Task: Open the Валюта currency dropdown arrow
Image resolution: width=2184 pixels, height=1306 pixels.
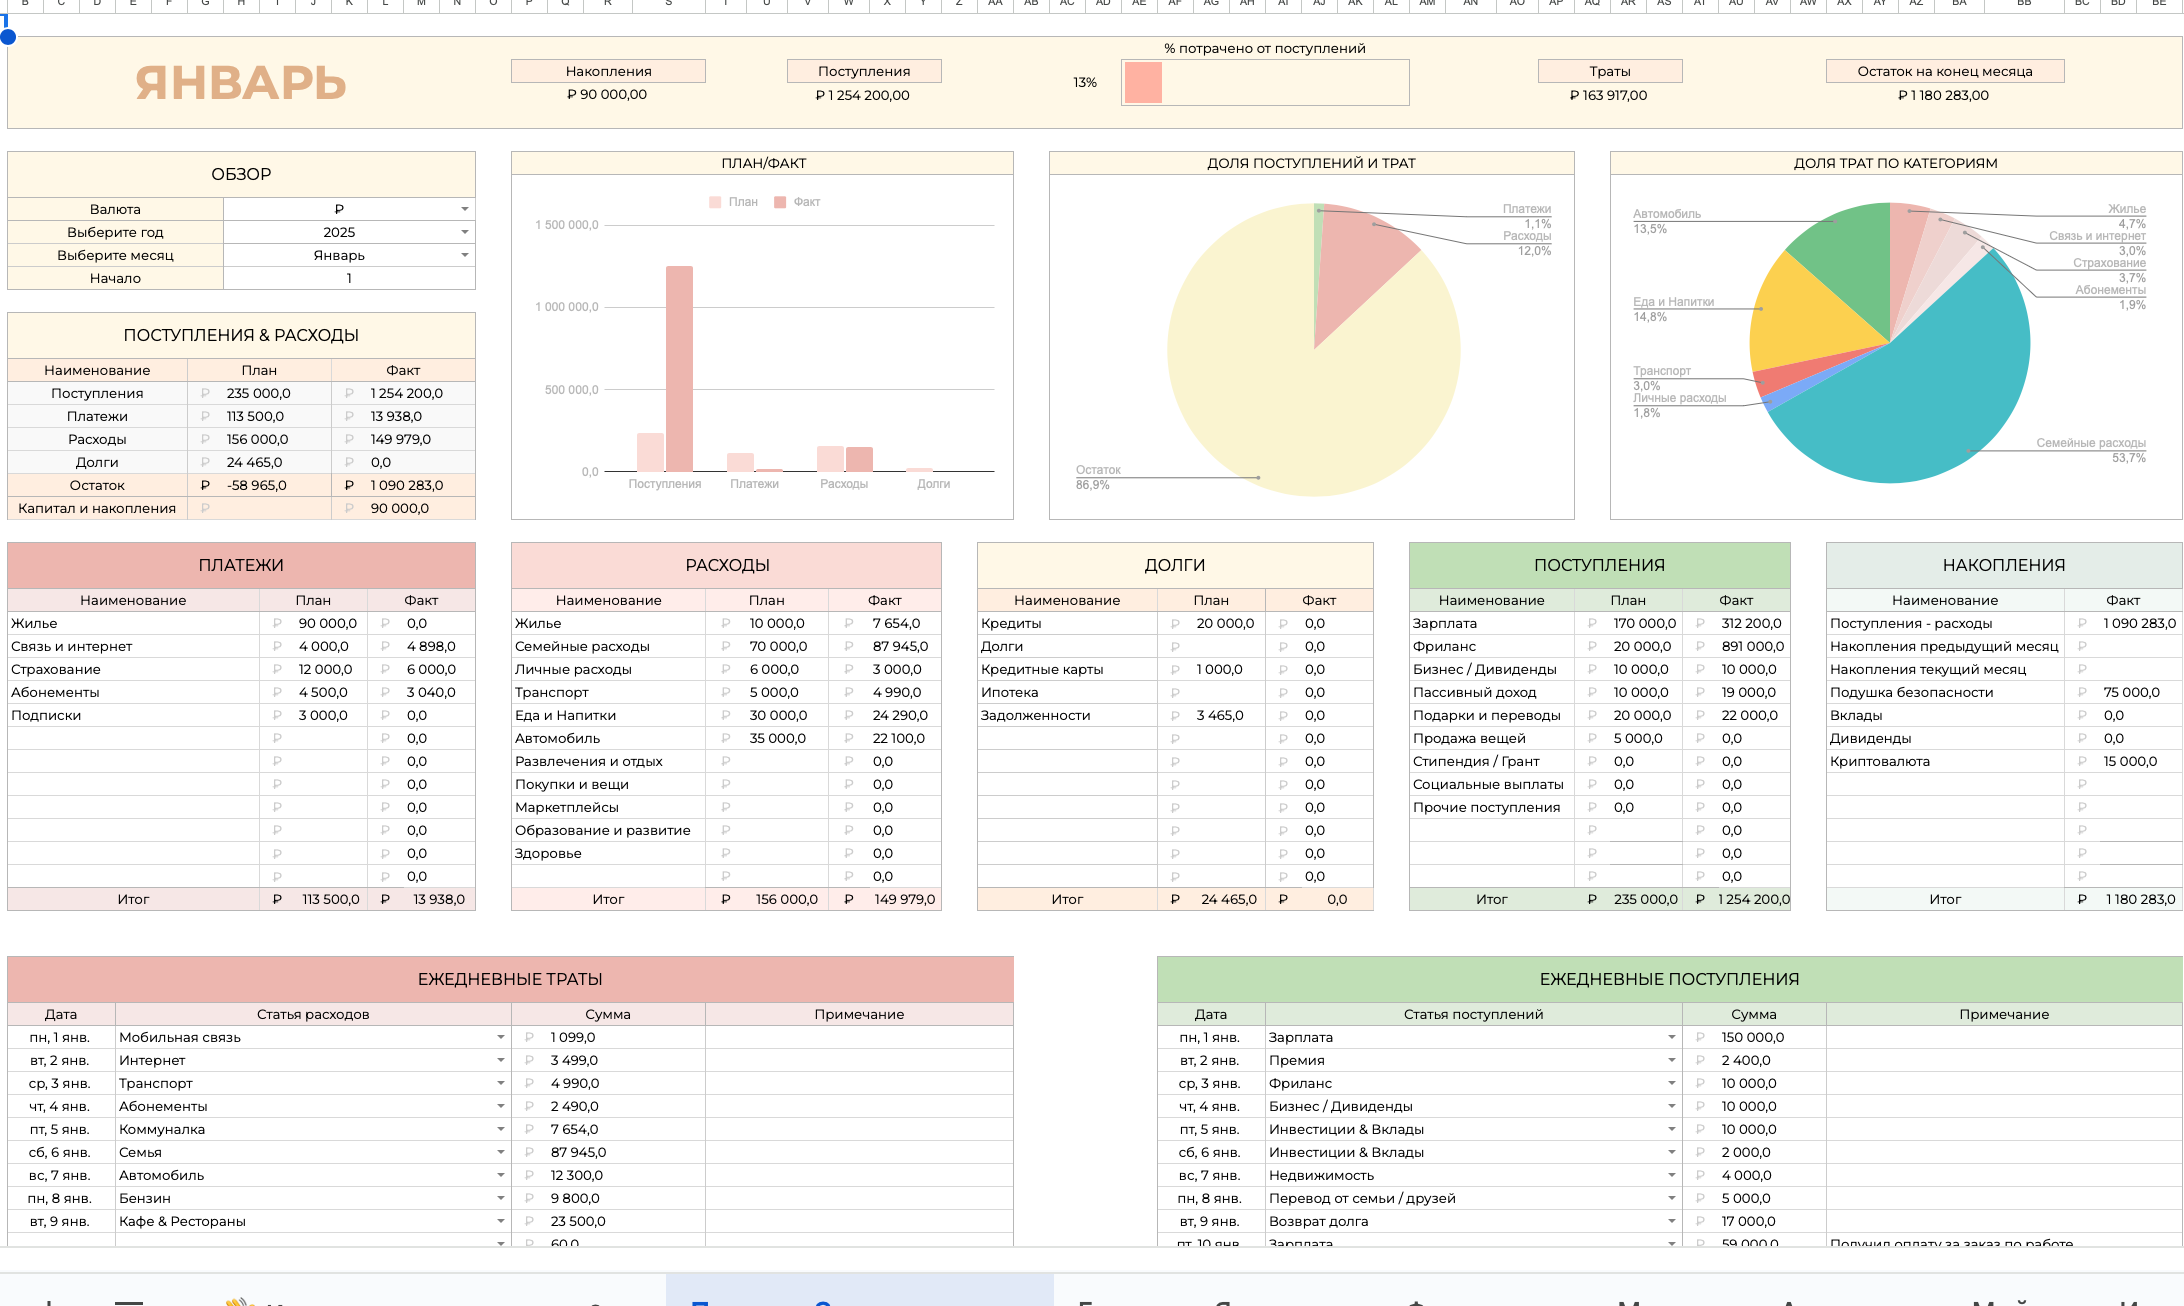Action: [465, 209]
